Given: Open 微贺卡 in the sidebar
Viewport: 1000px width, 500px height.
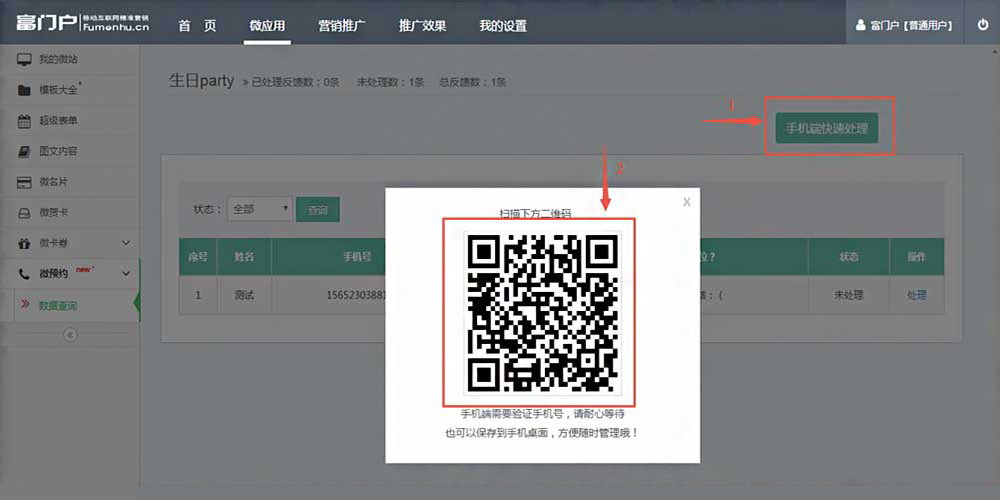Looking at the screenshot, I should click(54, 212).
